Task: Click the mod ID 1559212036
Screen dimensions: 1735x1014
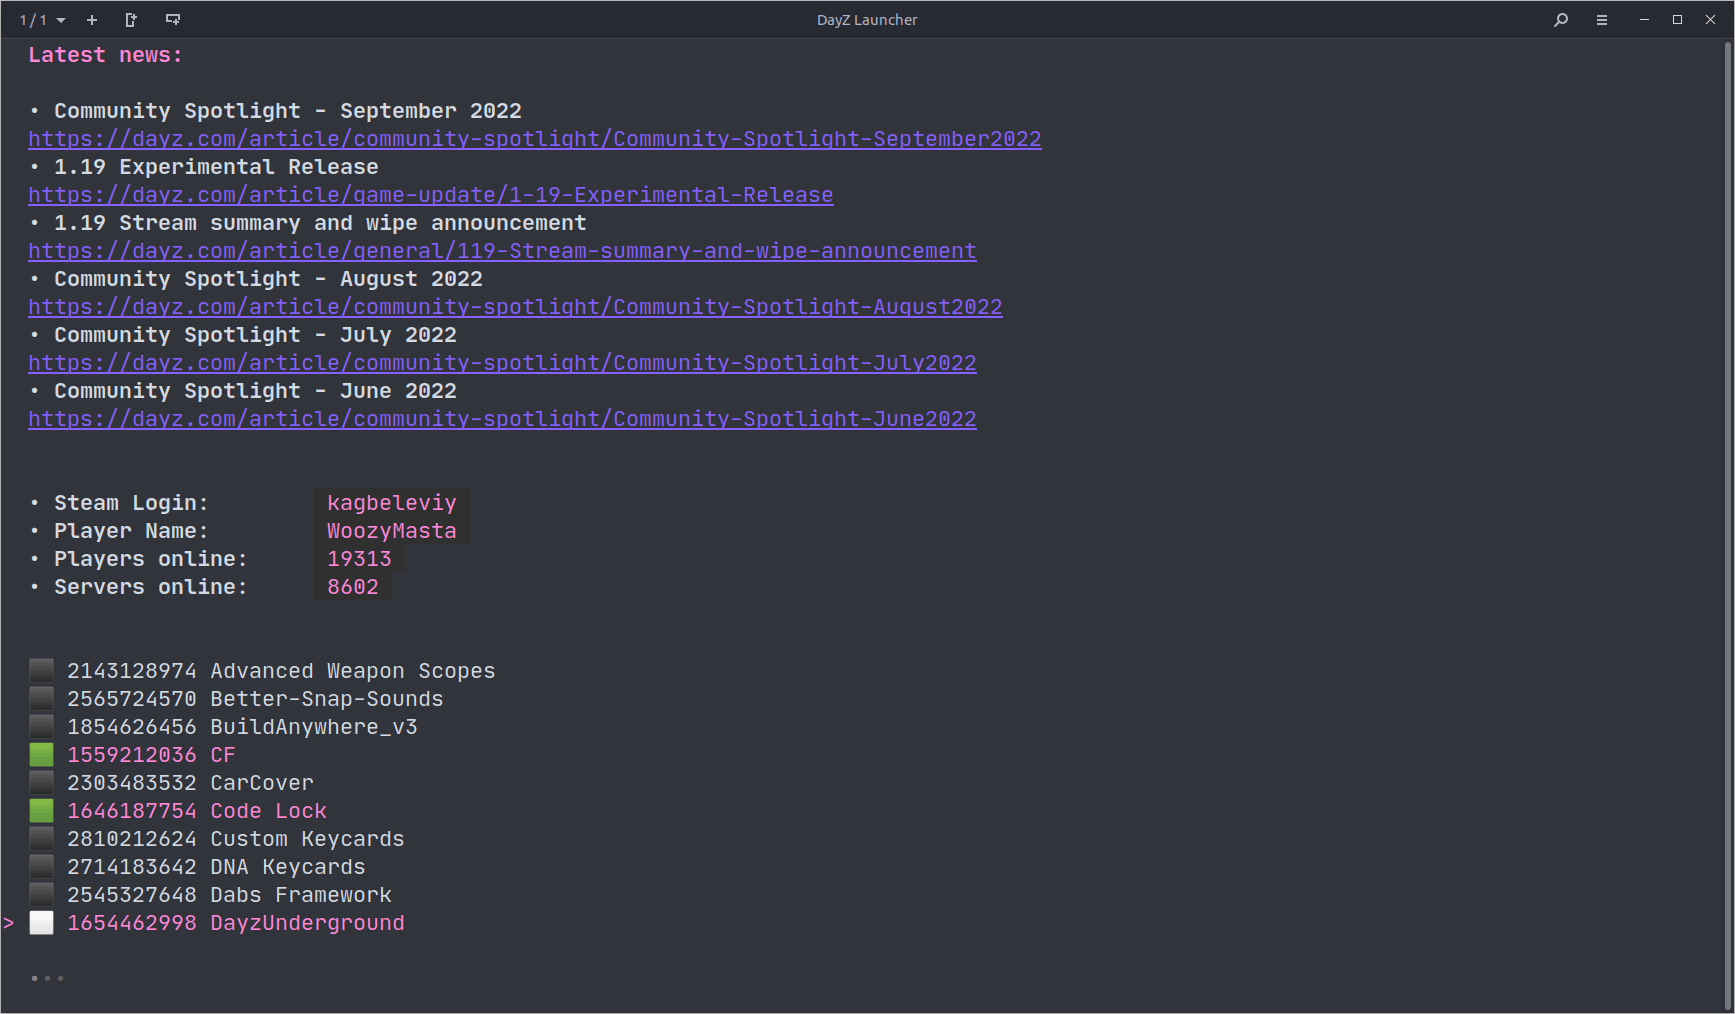Action: [x=132, y=755]
